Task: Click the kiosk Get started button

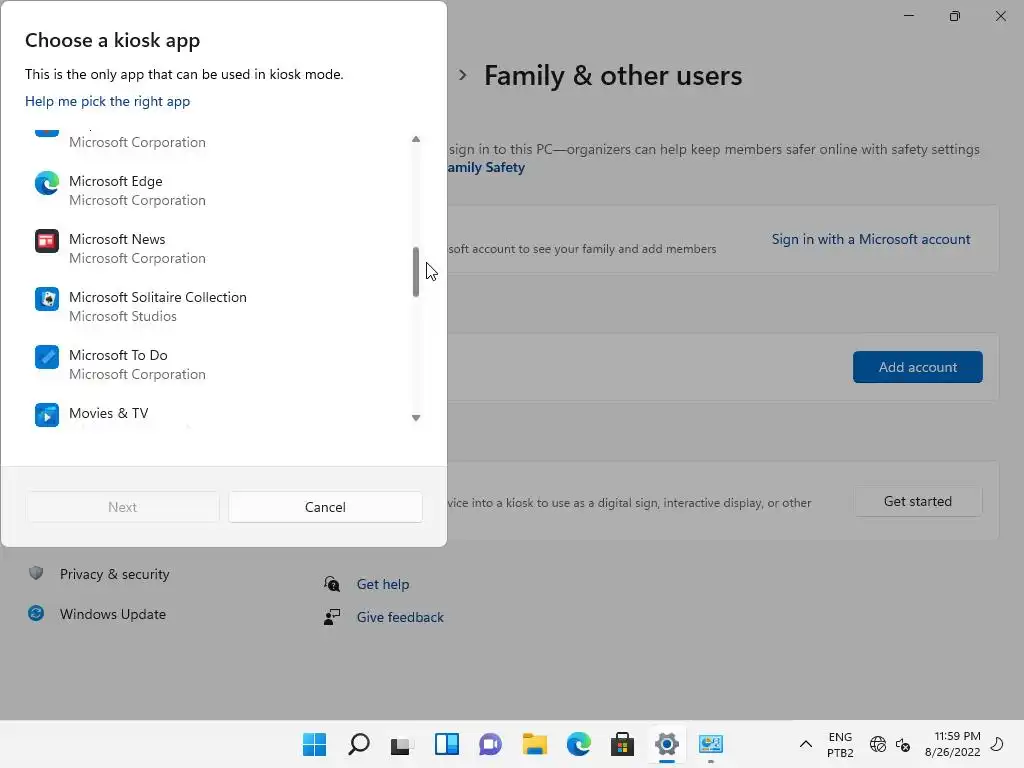Action: click(x=917, y=501)
